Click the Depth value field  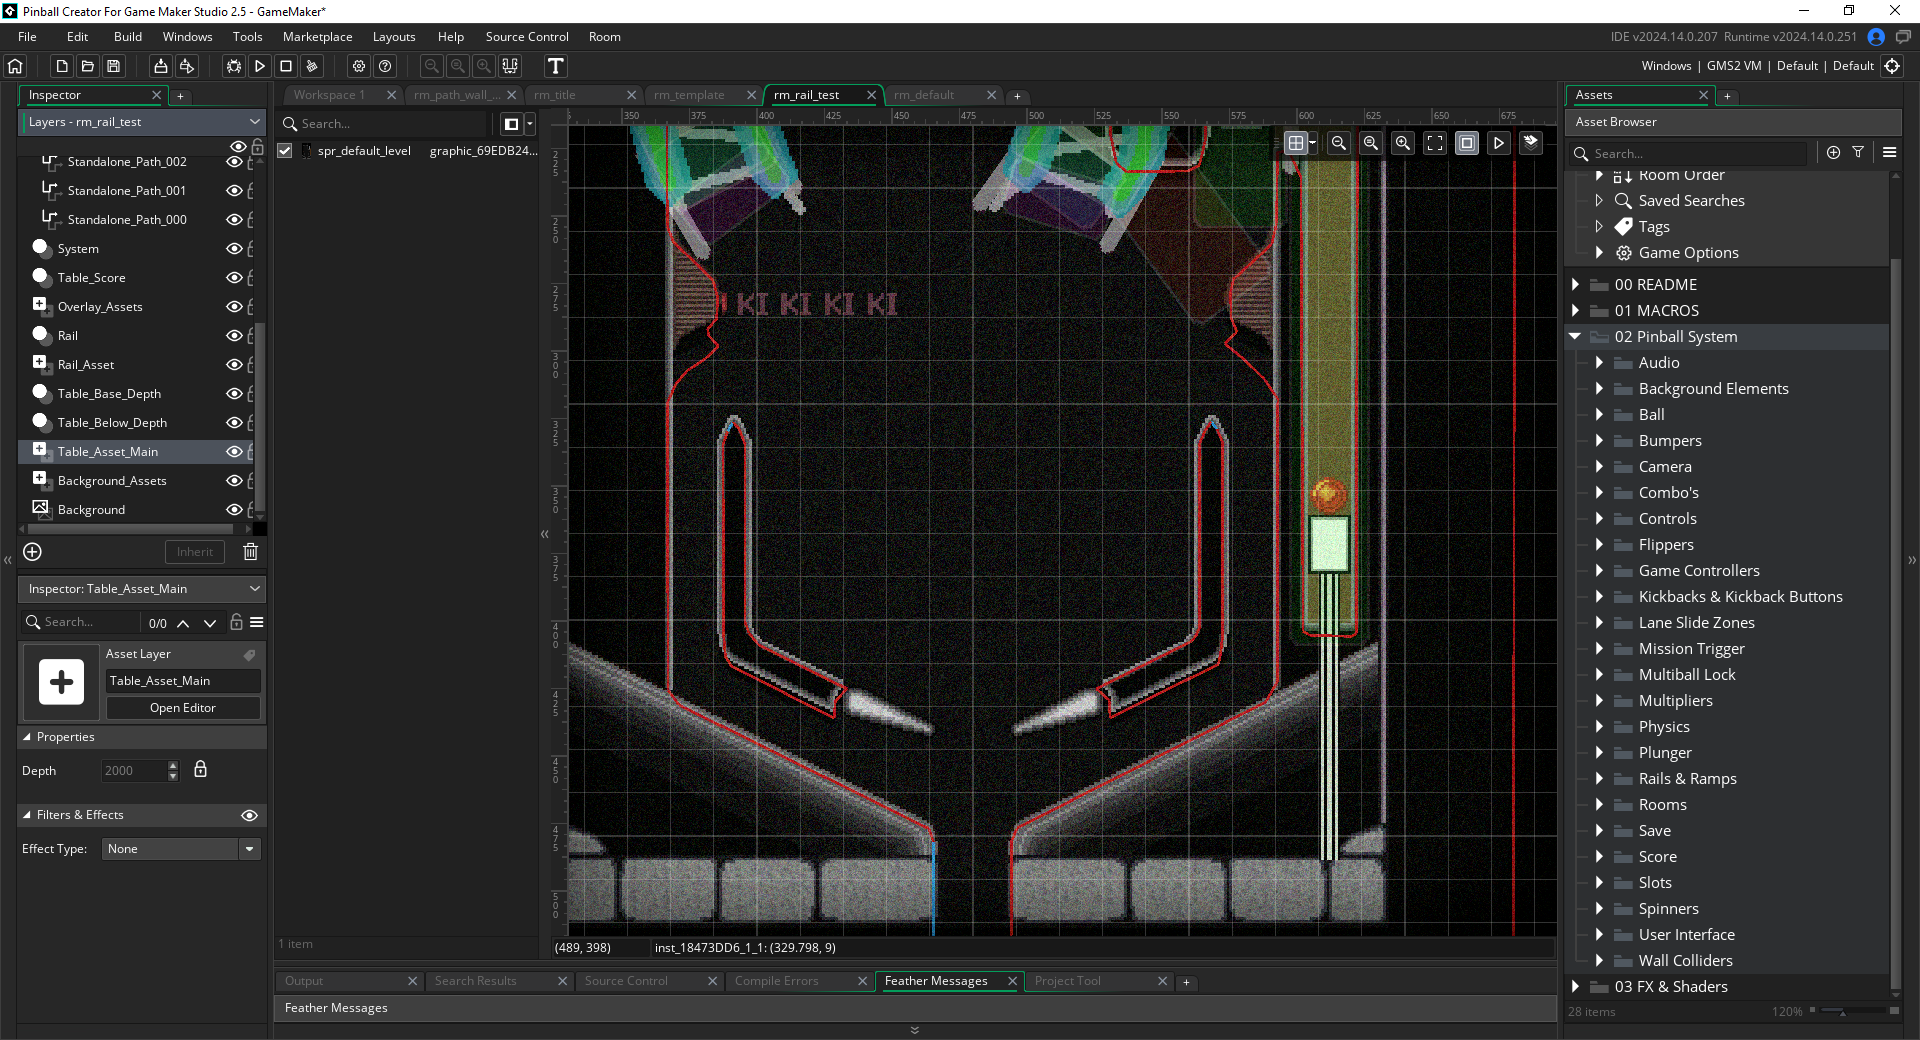click(132, 771)
